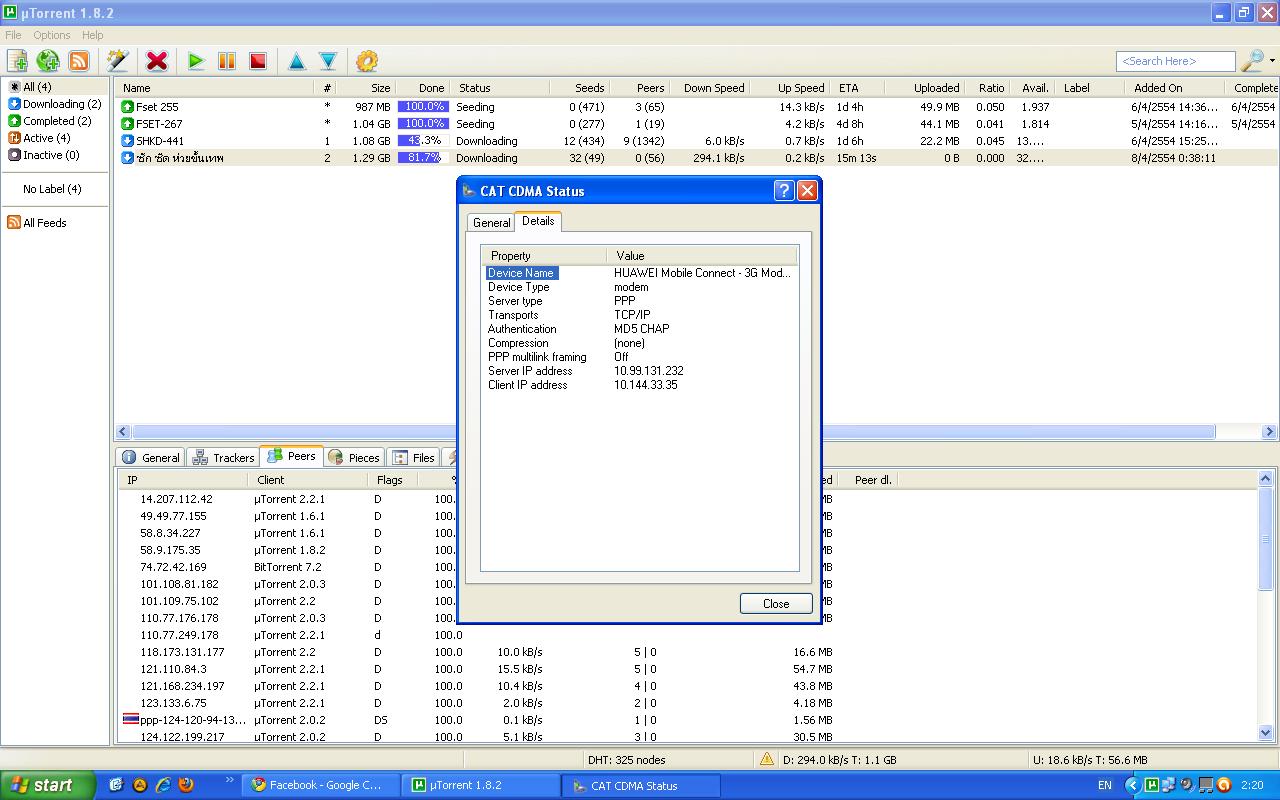
Task: Sort peers by the Client column header
Action: 307,480
